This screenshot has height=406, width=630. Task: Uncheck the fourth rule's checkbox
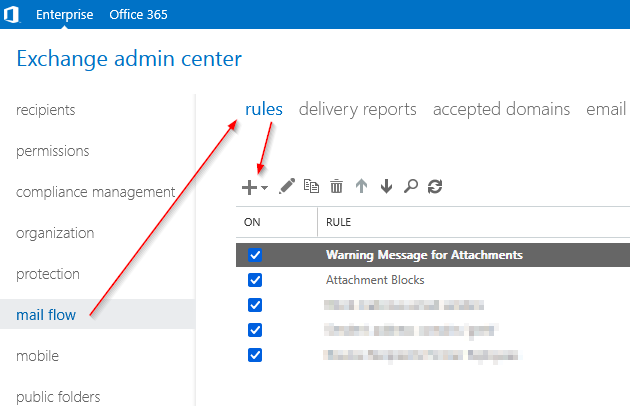coord(255,330)
